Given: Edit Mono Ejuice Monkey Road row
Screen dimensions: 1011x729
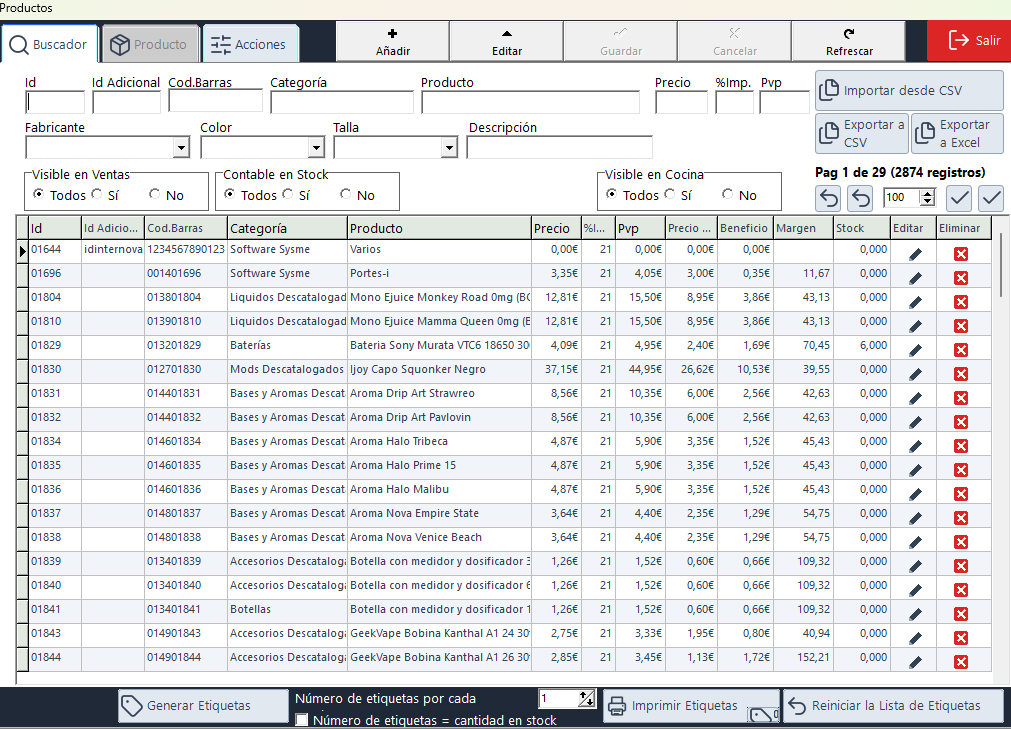Looking at the screenshot, I should tap(915, 302).
